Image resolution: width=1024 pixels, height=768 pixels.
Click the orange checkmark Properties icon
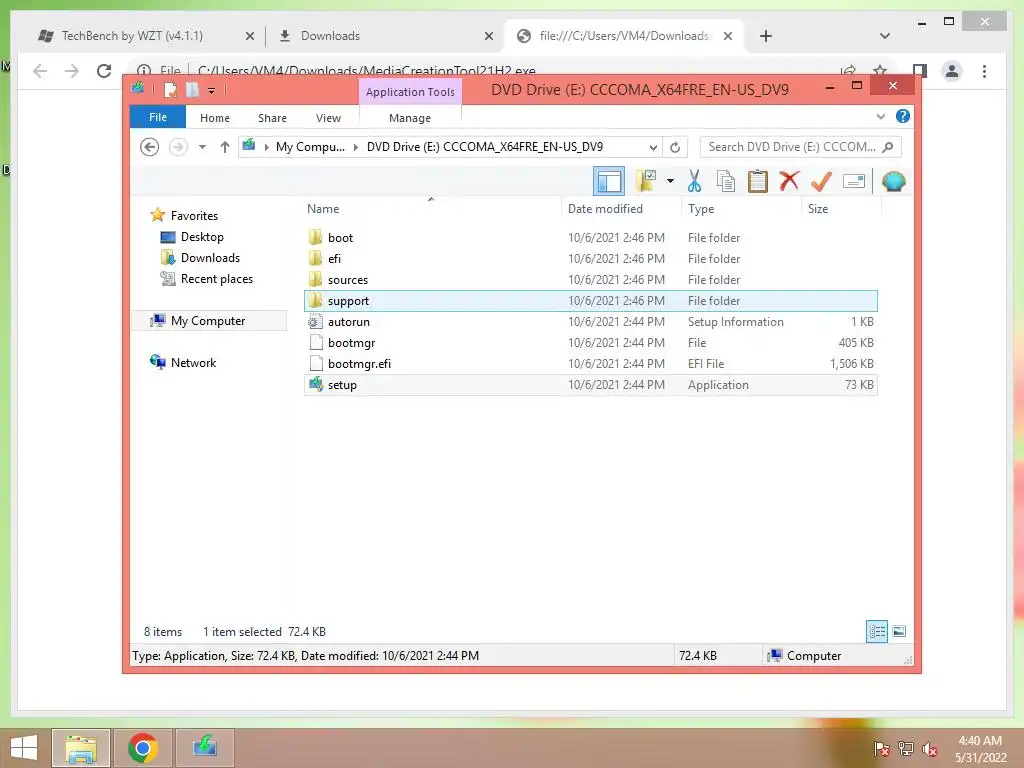coord(822,182)
